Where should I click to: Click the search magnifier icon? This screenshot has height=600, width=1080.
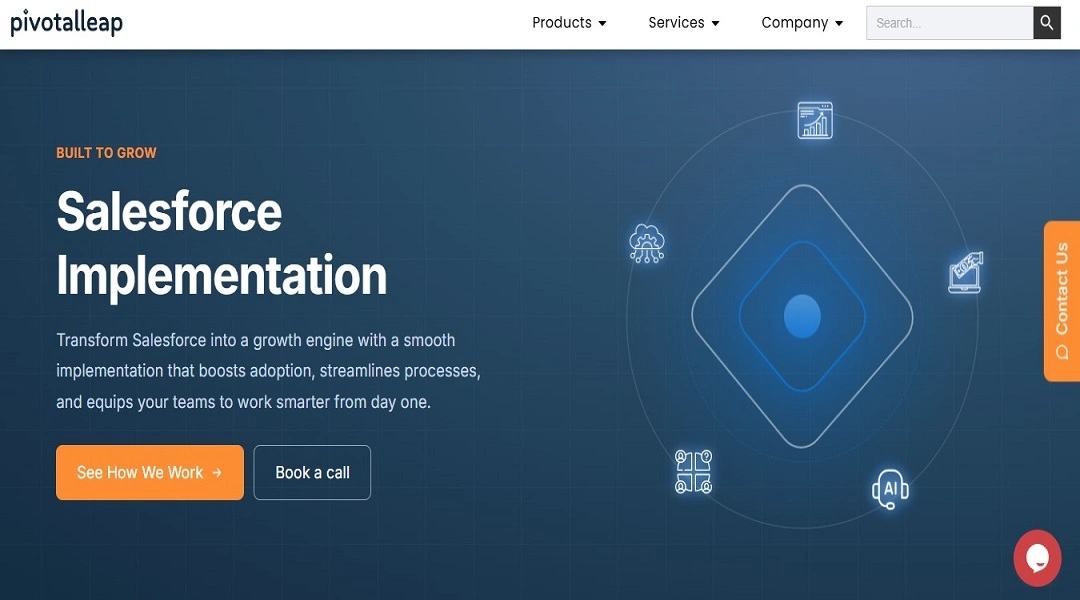[1046, 23]
